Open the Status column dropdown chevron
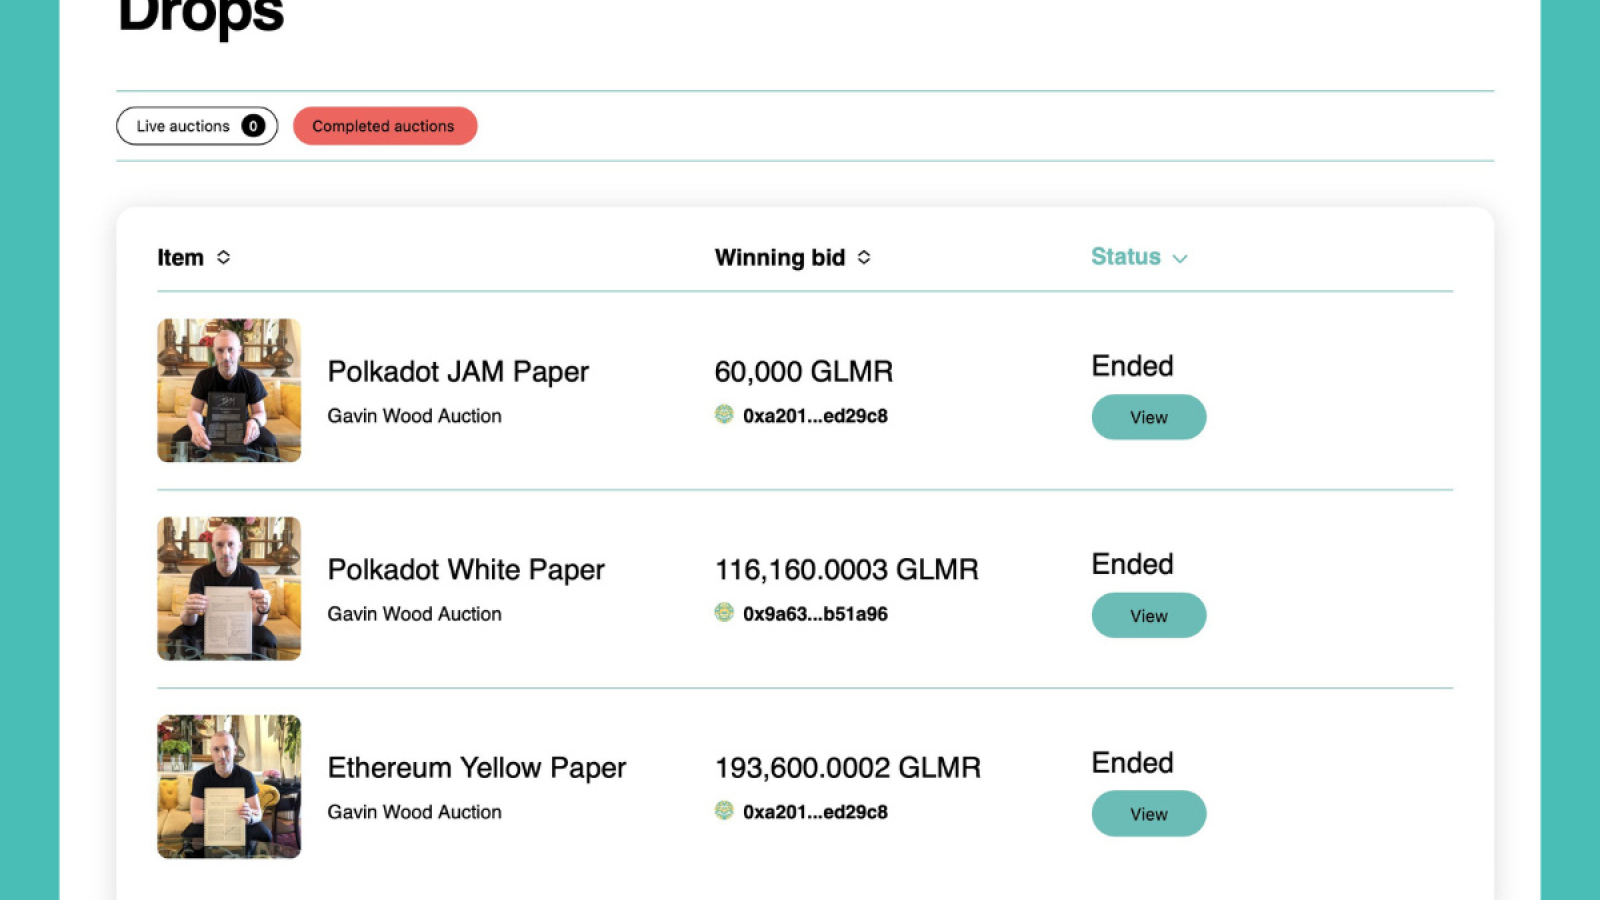Image resolution: width=1600 pixels, height=900 pixels. pos(1180,258)
